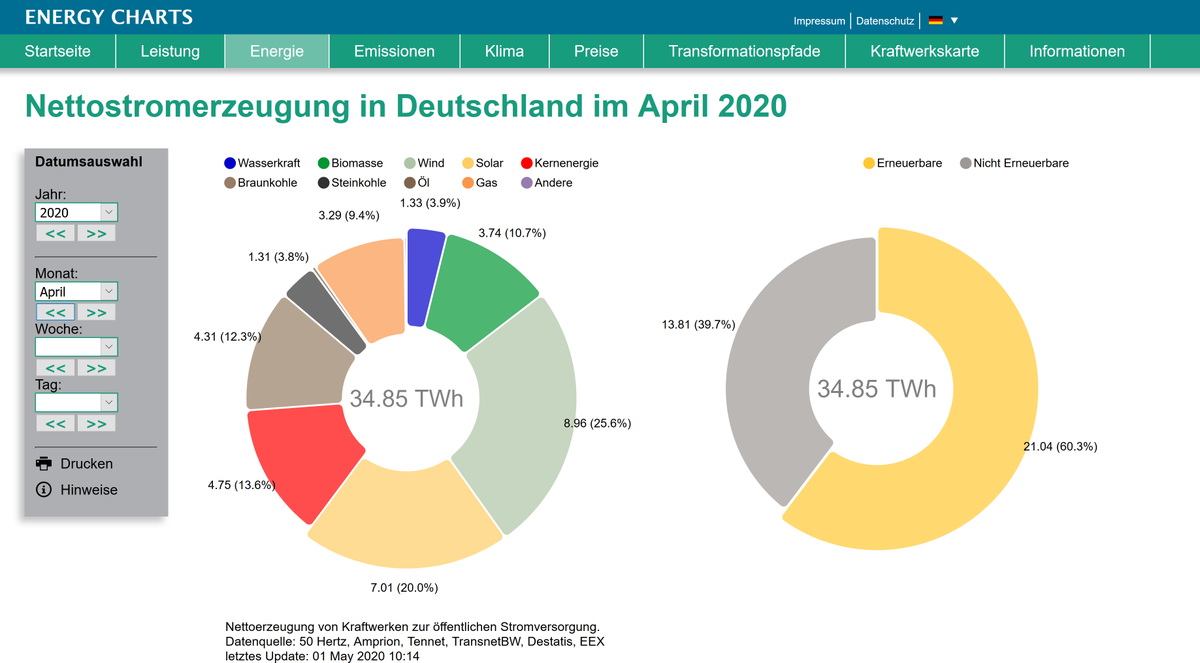Toggle Biomasse in the chart legend
The width and height of the screenshot is (1200, 663).
351,163
